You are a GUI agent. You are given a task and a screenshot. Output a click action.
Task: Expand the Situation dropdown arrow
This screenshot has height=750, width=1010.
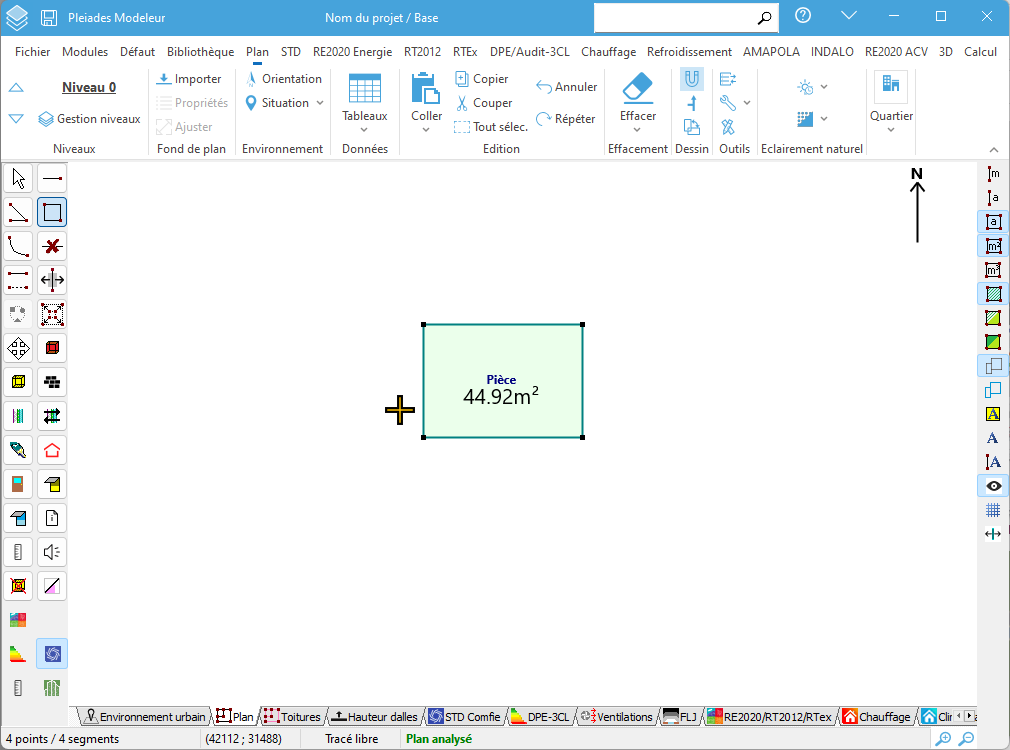pyautogui.click(x=319, y=103)
